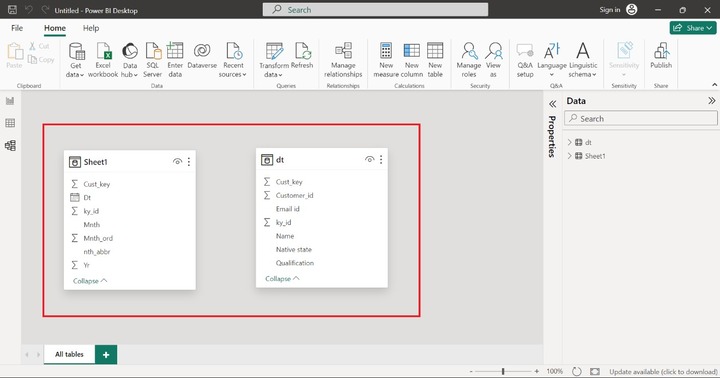Expand the Properties pane with double chevron
Image resolution: width=720 pixels, height=378 pixels.
(552, 104)
